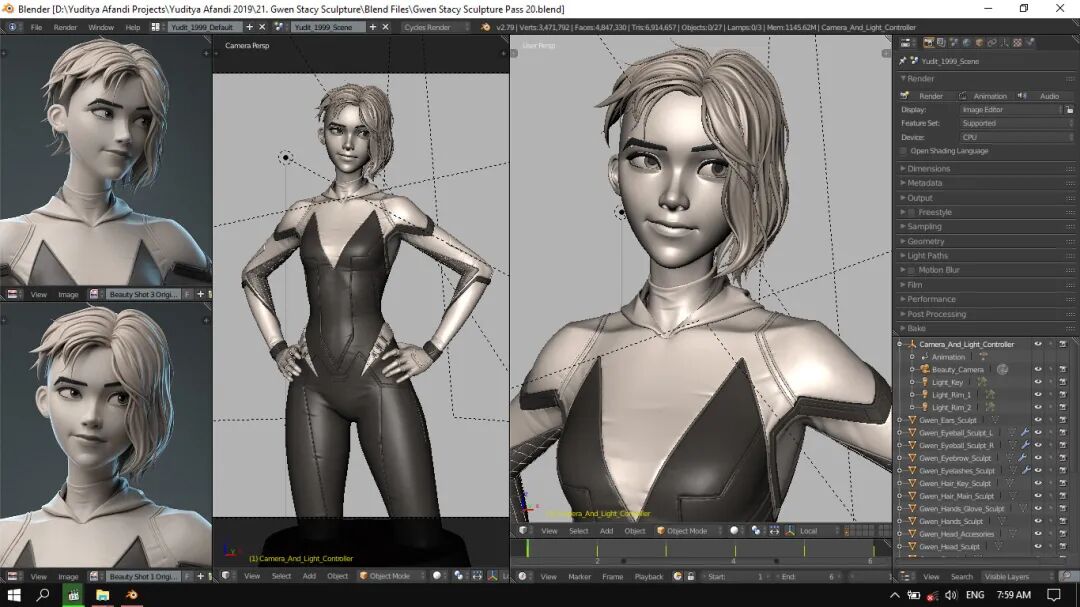Click the camera view editor type cube icon

tap(225, 576)
